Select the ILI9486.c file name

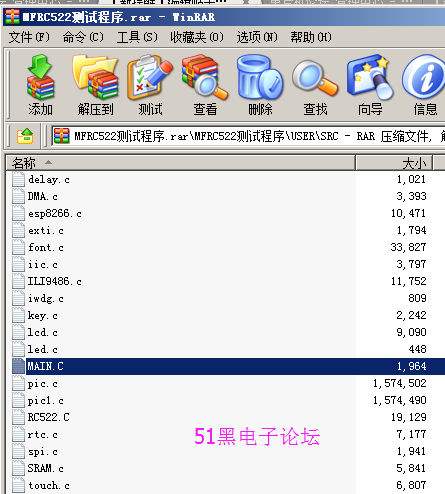tap(55, 281)
